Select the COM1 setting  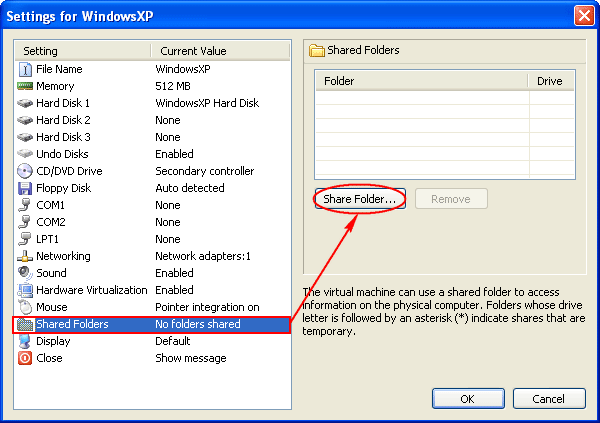tap(152, 205)
